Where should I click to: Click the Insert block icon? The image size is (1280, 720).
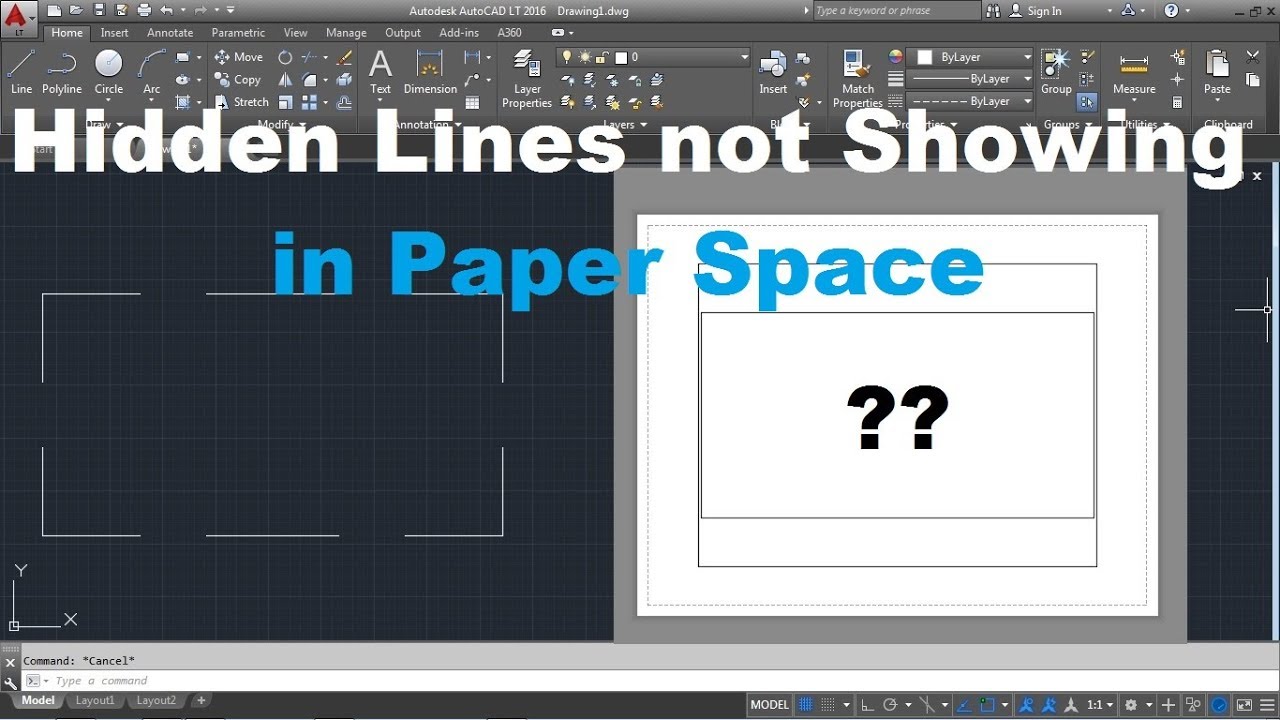click(x=773, y=71)
